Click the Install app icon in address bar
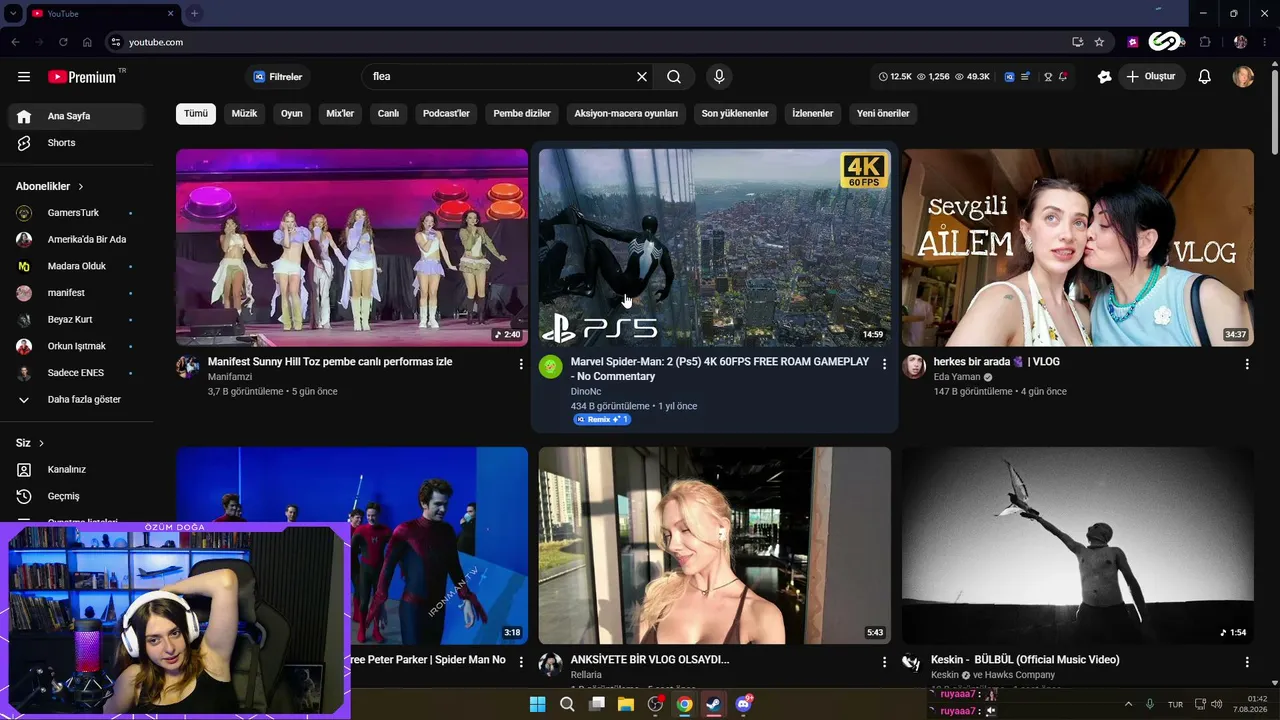Screen dimensions: 1280x720 click(x=1077, y=42)
